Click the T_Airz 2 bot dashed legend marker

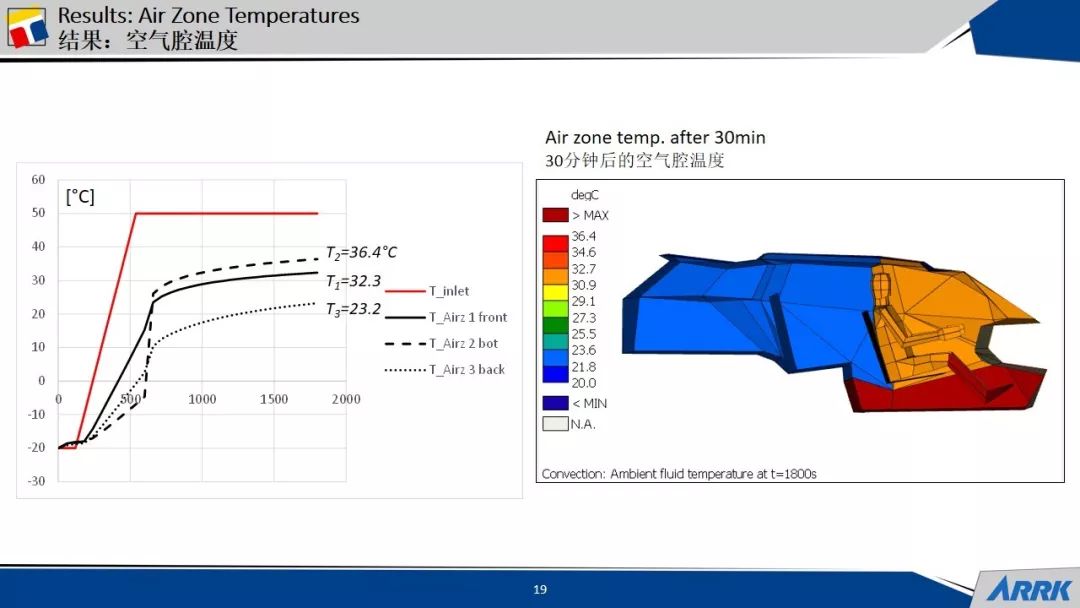click(404, 343)
